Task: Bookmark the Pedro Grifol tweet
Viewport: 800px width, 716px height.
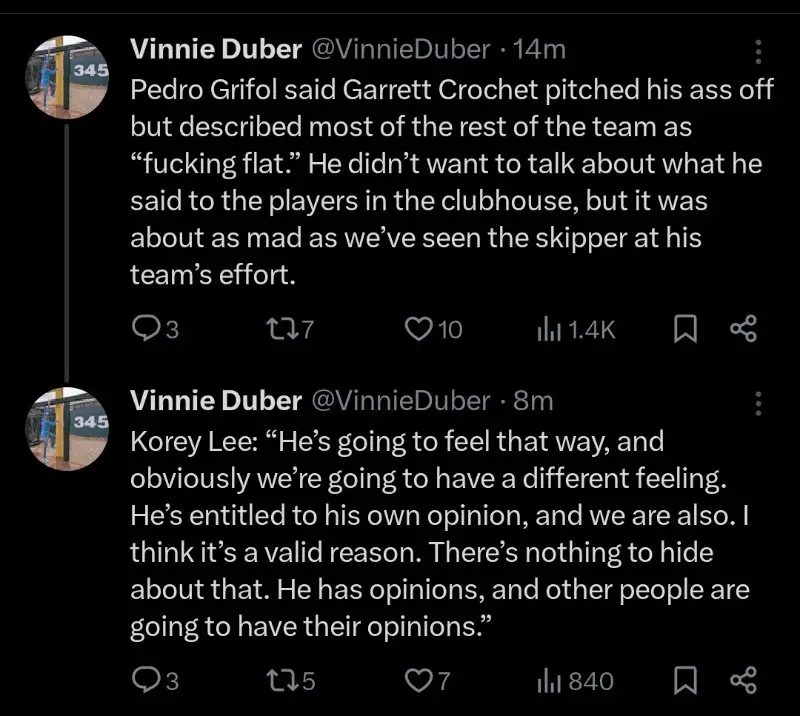Action: [685, 329]
